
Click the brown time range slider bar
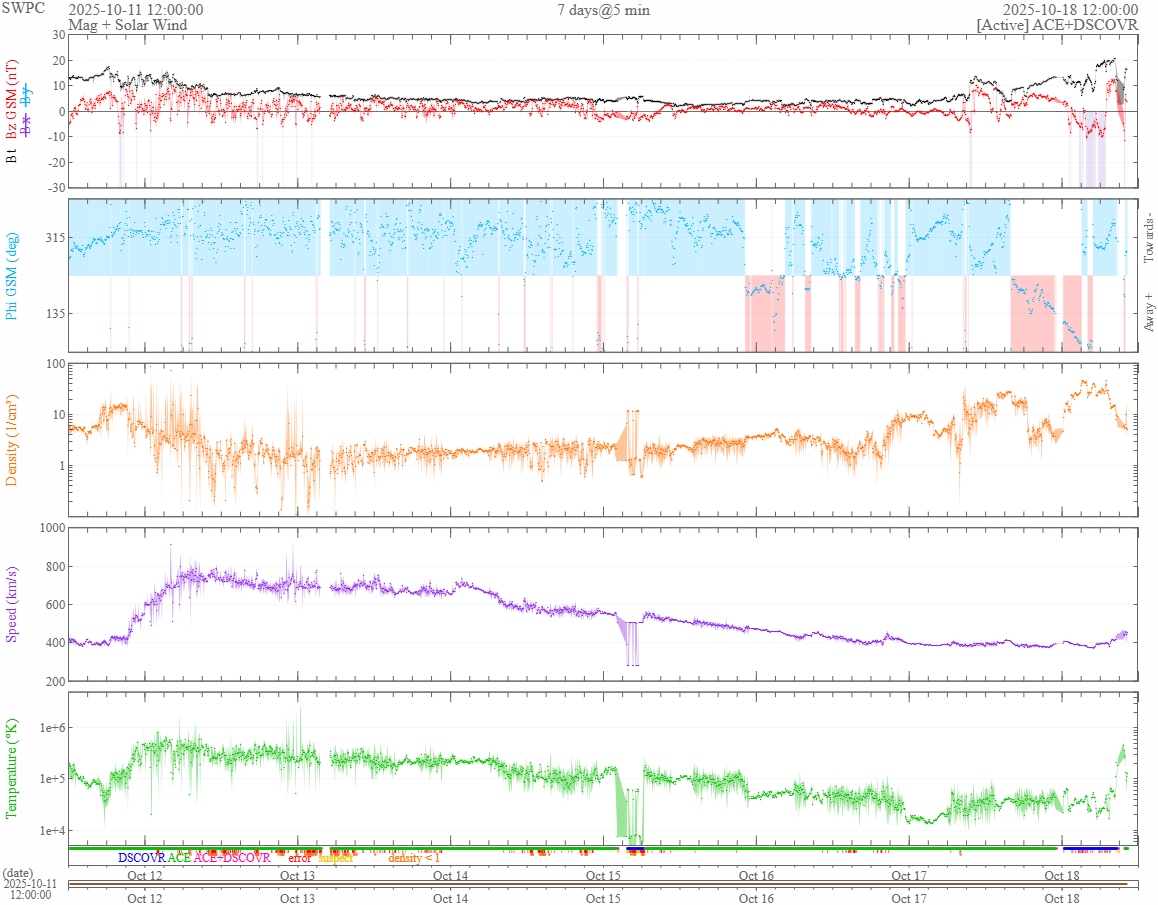coord(598,884)
